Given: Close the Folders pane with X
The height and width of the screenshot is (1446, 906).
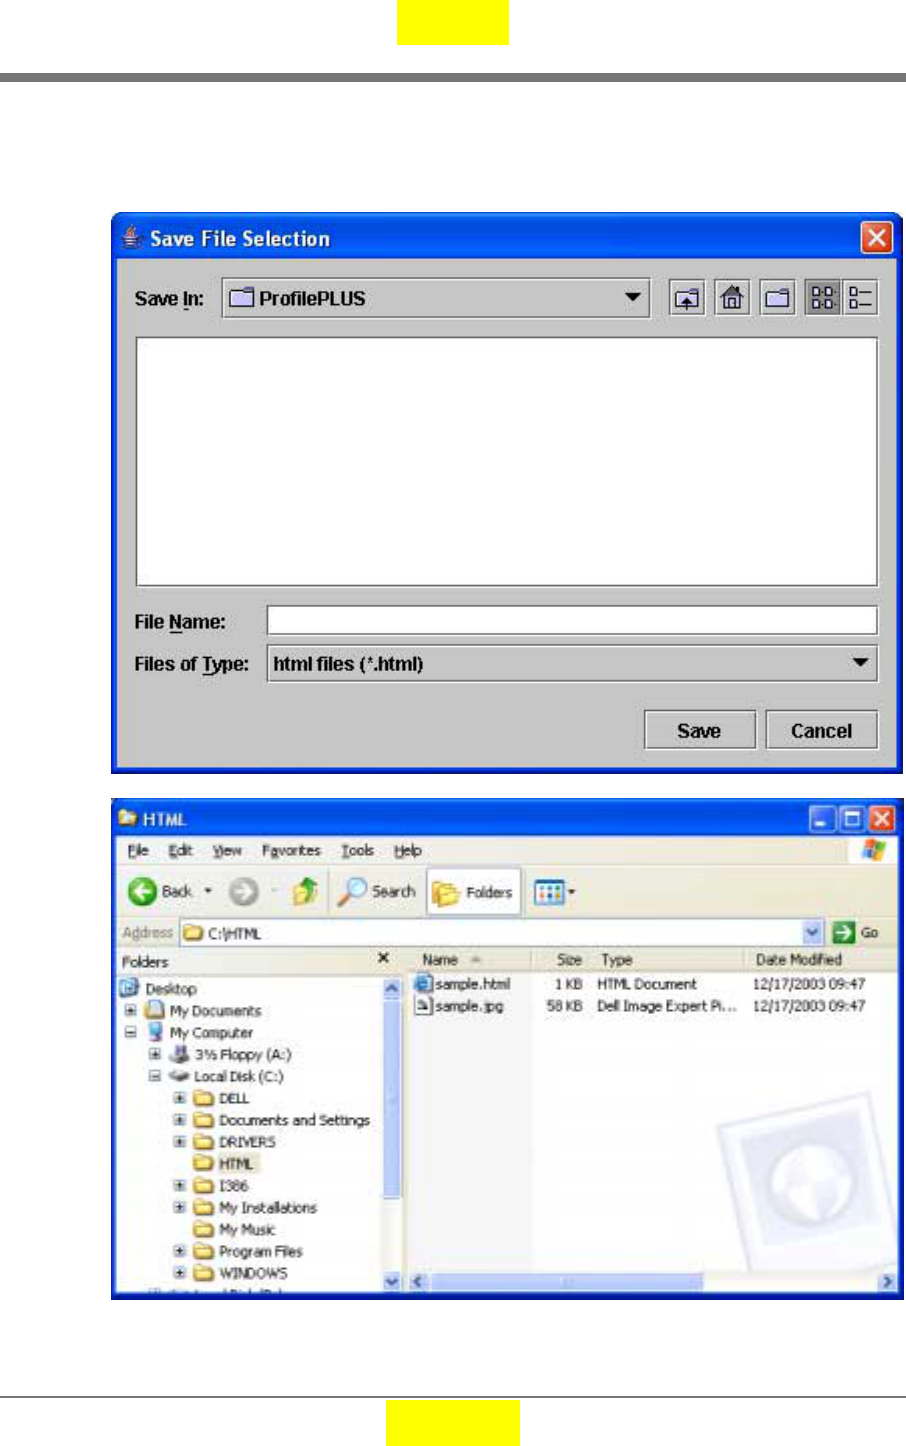Looking at the screenshot, I should (x=383, y=958).
